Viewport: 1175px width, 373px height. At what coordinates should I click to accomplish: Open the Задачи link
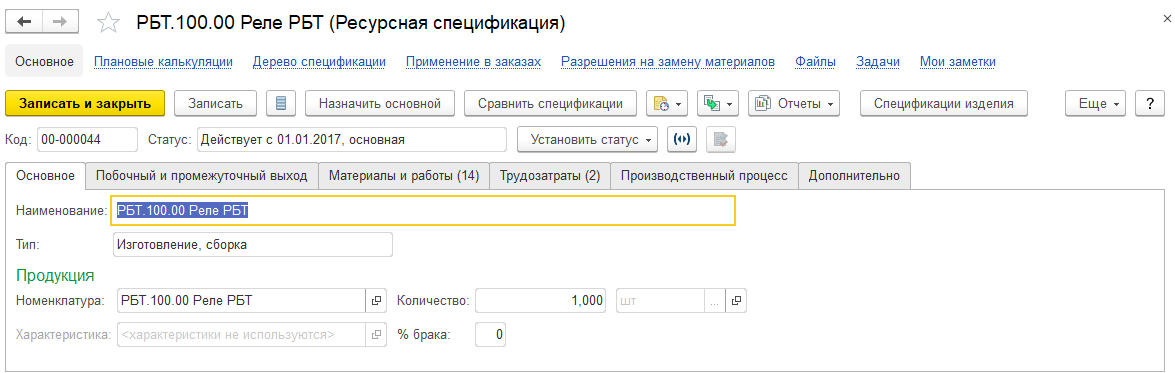click(878, 61)
